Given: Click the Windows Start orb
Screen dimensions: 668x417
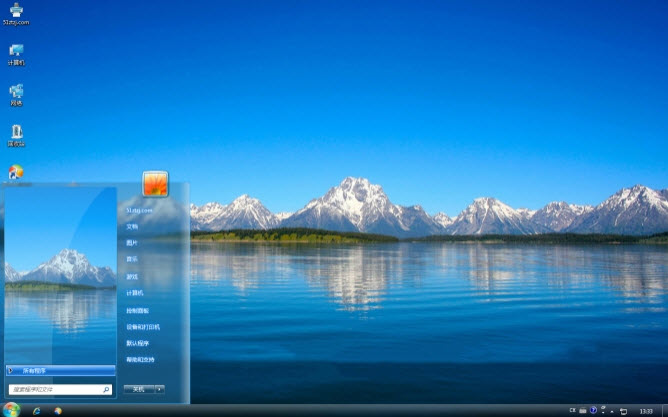Looking at the screenshot, I should [x=11, y=410].
